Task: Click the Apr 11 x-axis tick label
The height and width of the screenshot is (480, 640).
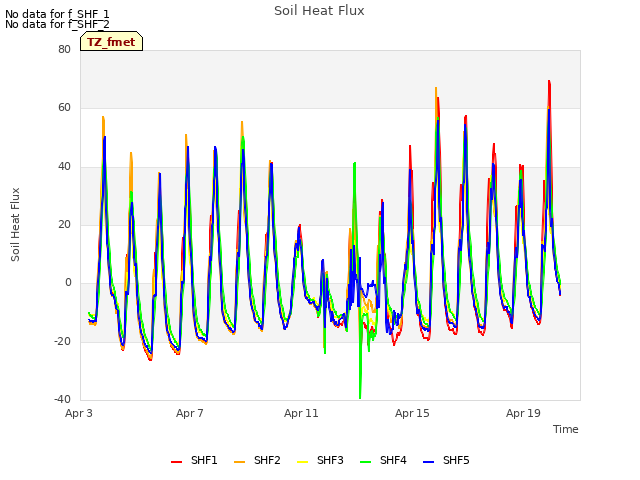Action: (301, 413)
